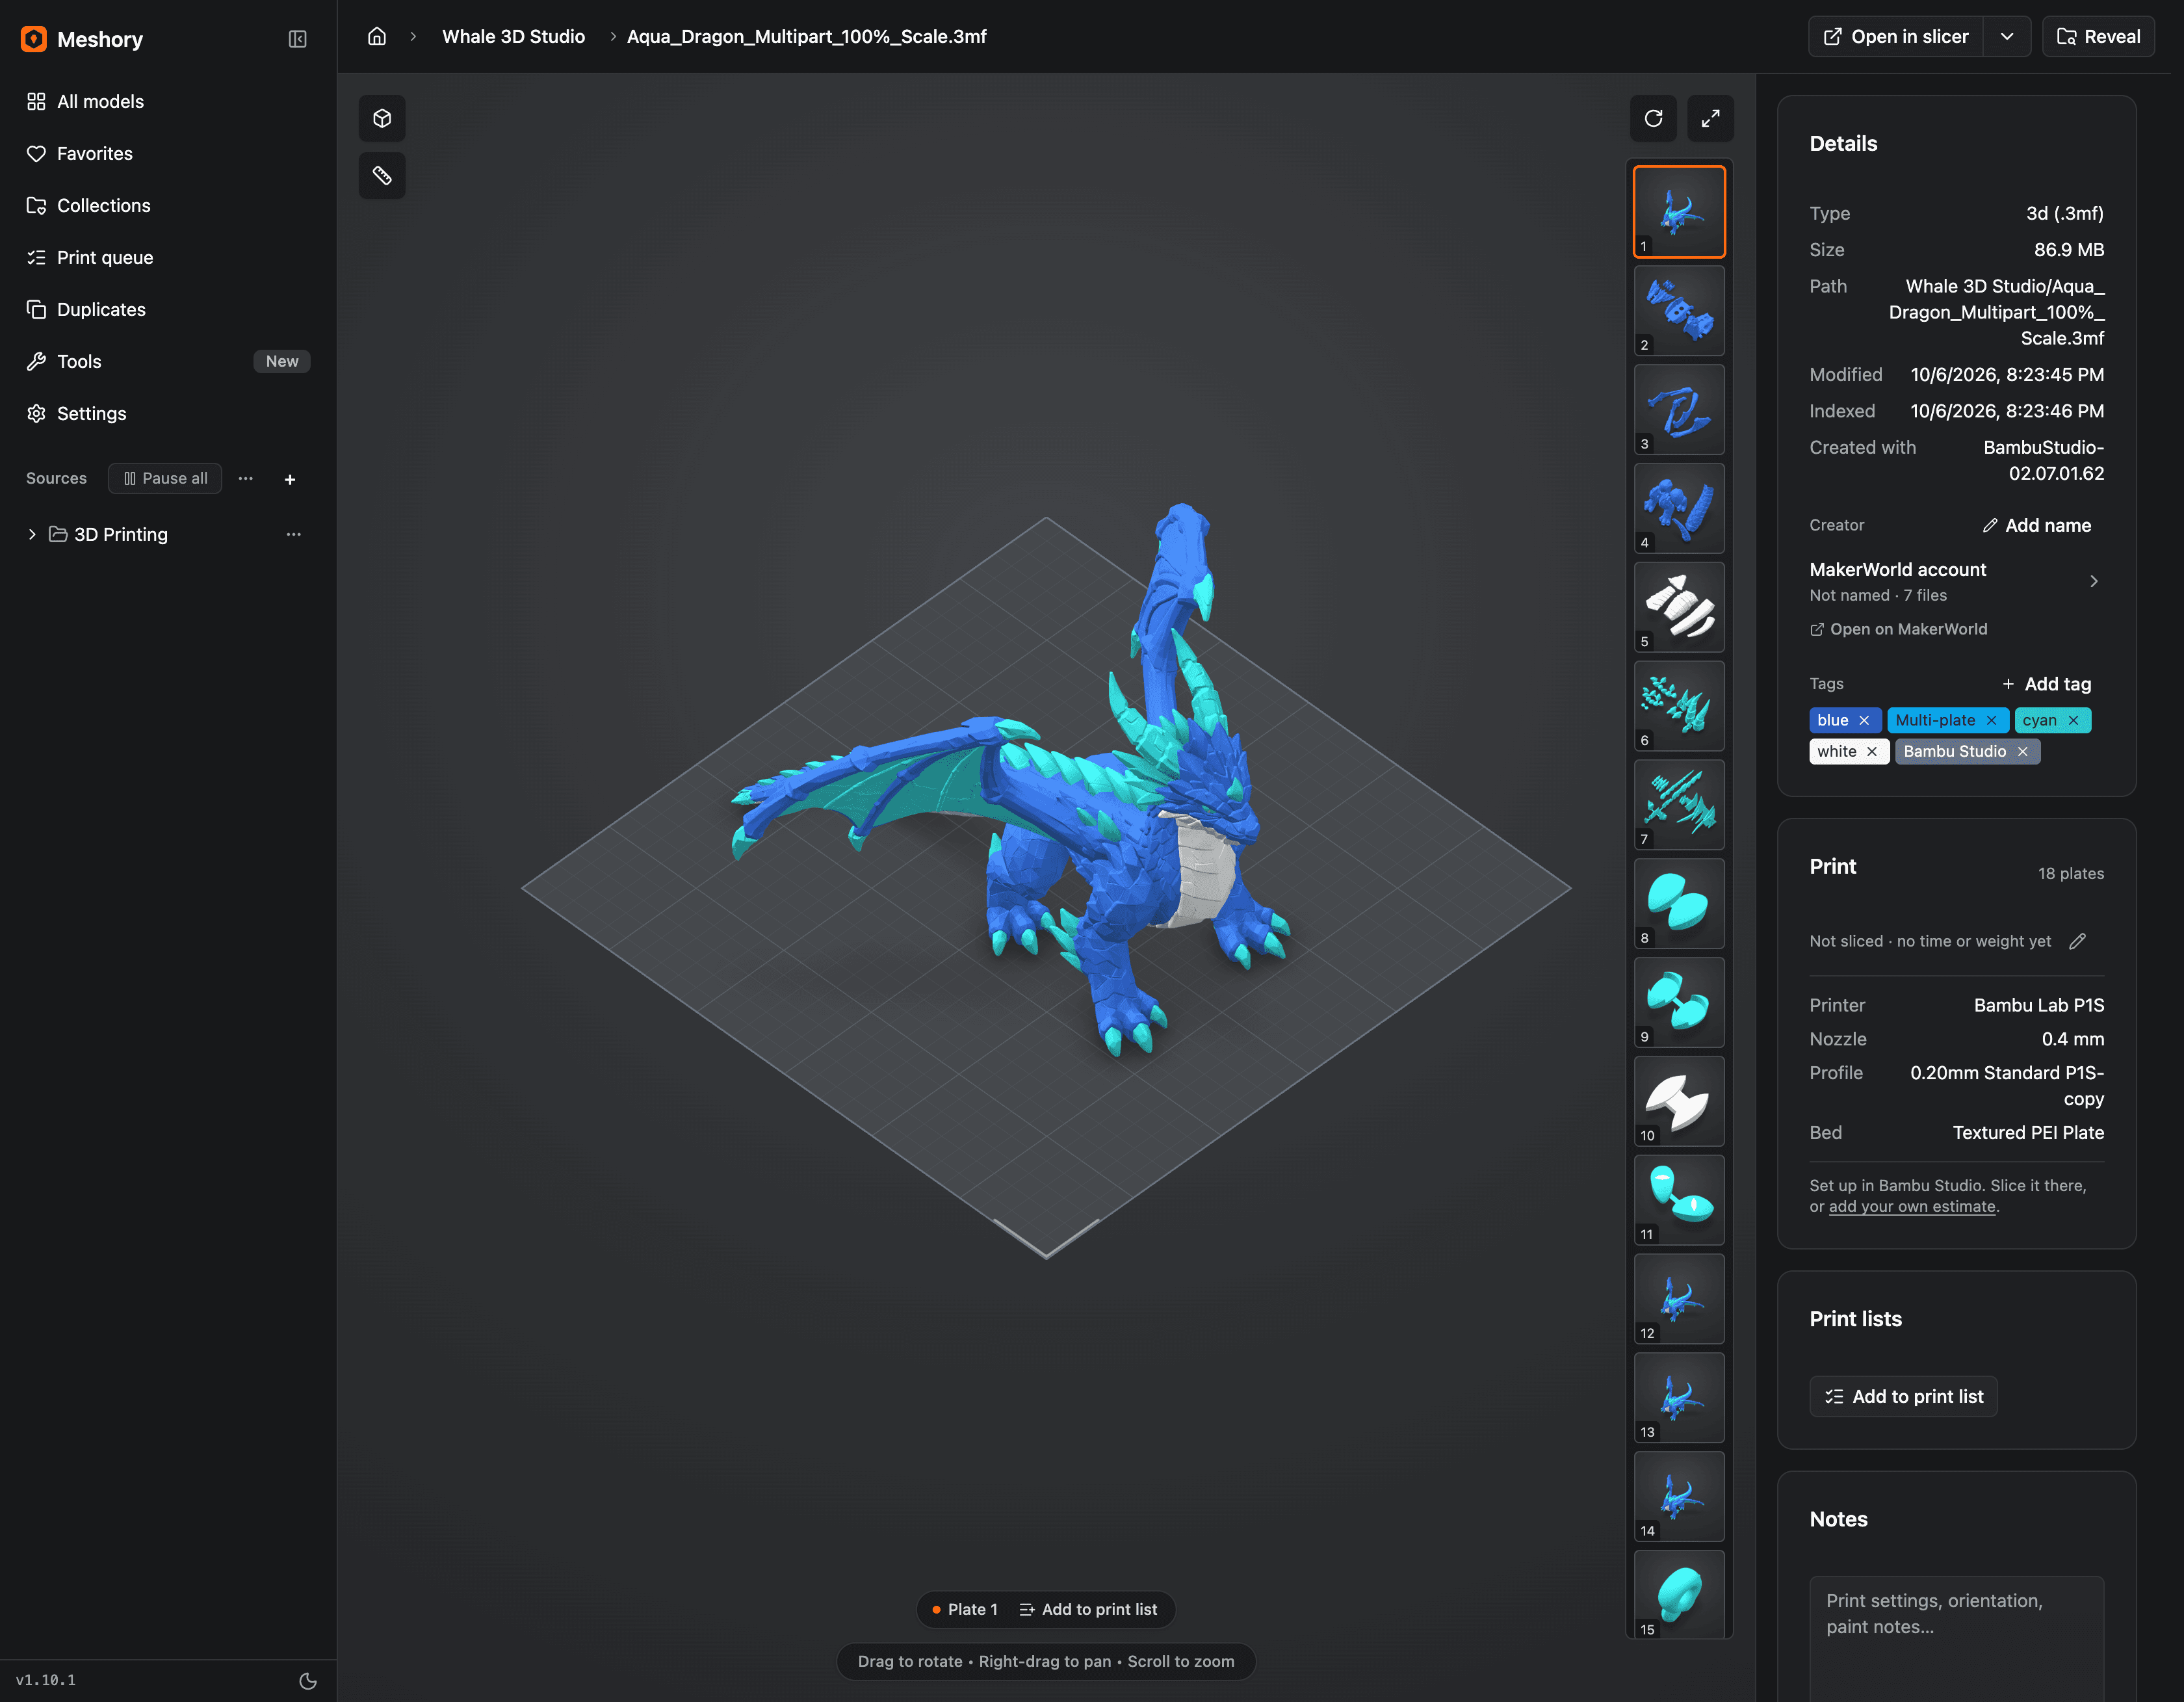Image resolution: width=2184 pixels, height=1702 pixels.
Task: Open the Print queue
Action: pos(168,257)
